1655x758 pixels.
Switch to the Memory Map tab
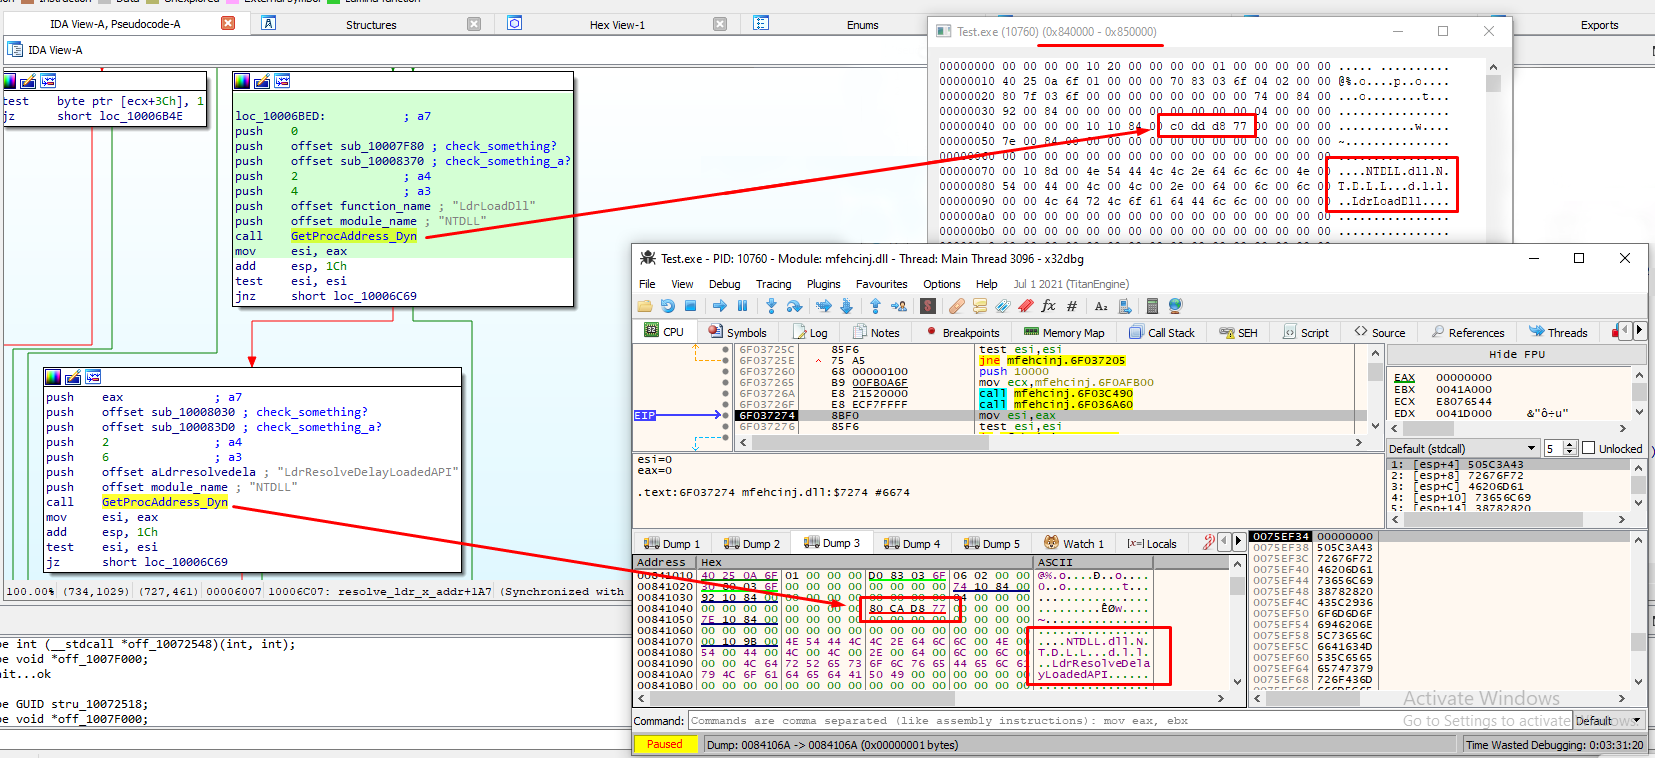1064,333
